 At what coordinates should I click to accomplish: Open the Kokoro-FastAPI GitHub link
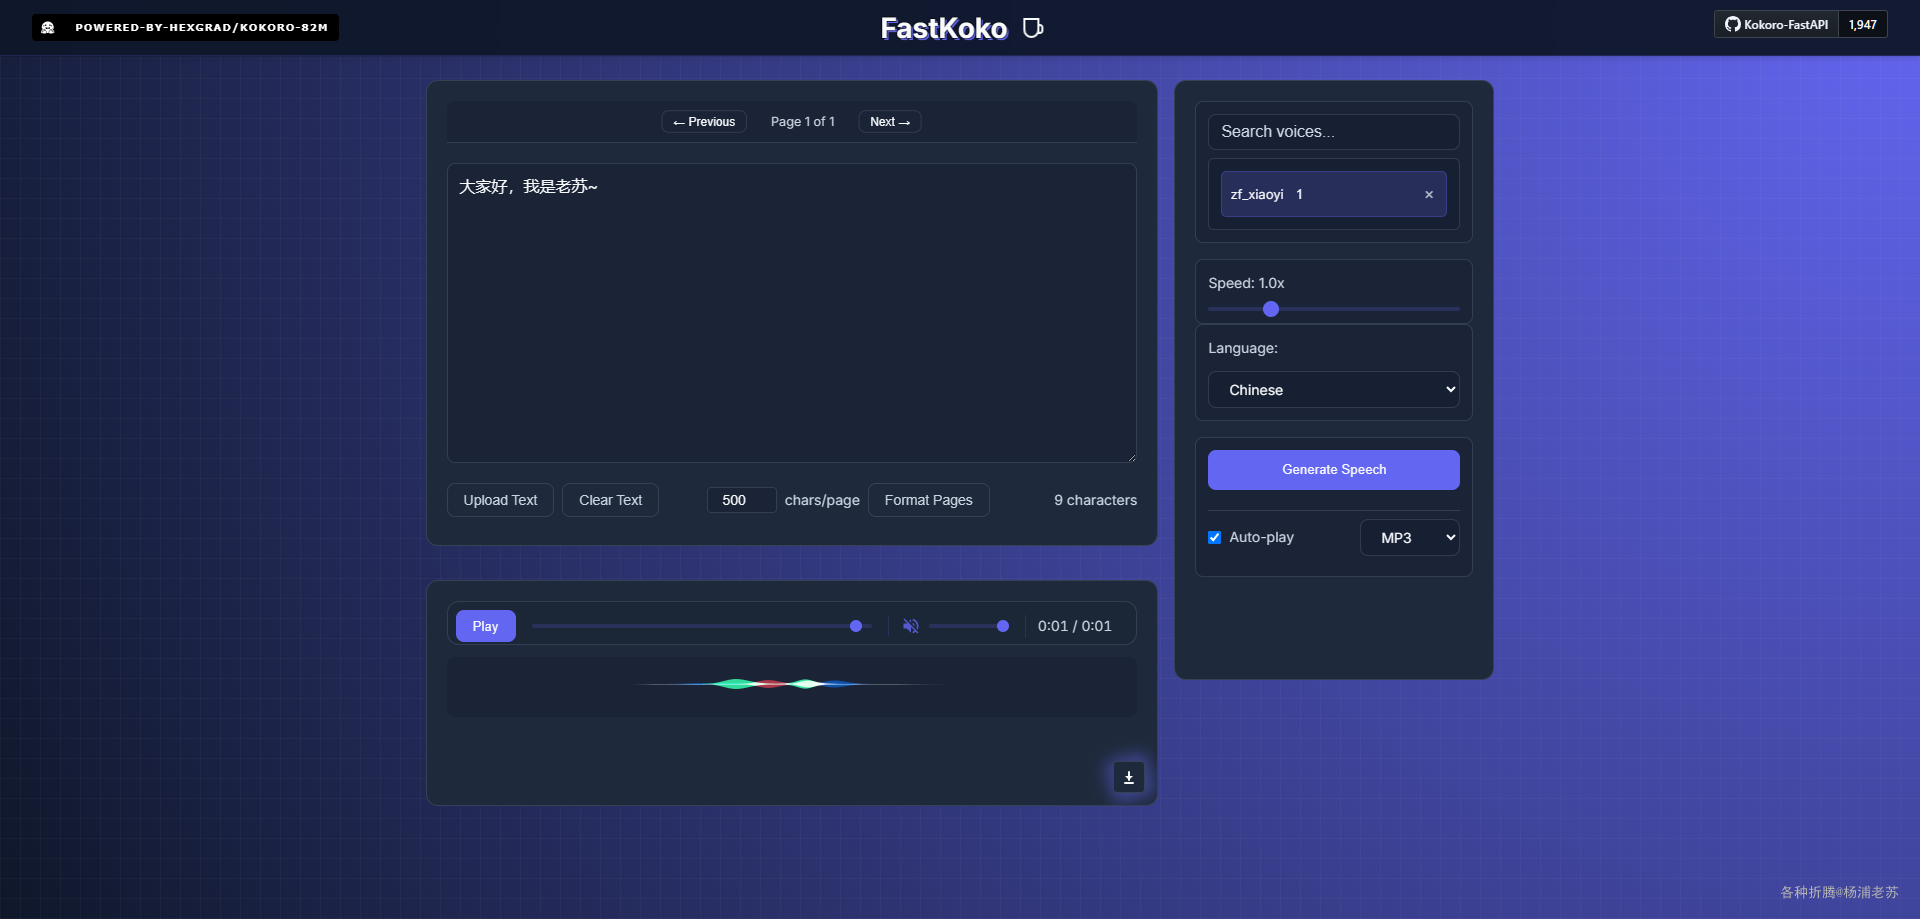1776,25
